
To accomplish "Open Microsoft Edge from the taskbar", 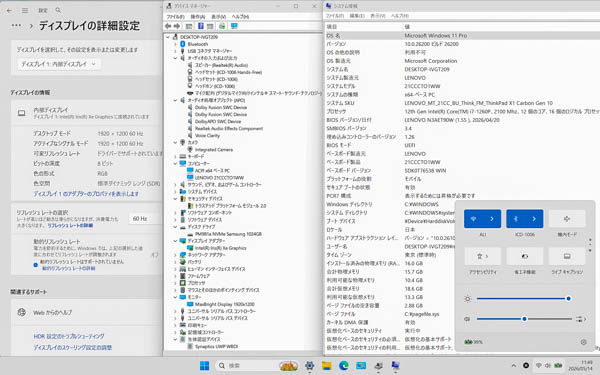I will tap(344, 366).
